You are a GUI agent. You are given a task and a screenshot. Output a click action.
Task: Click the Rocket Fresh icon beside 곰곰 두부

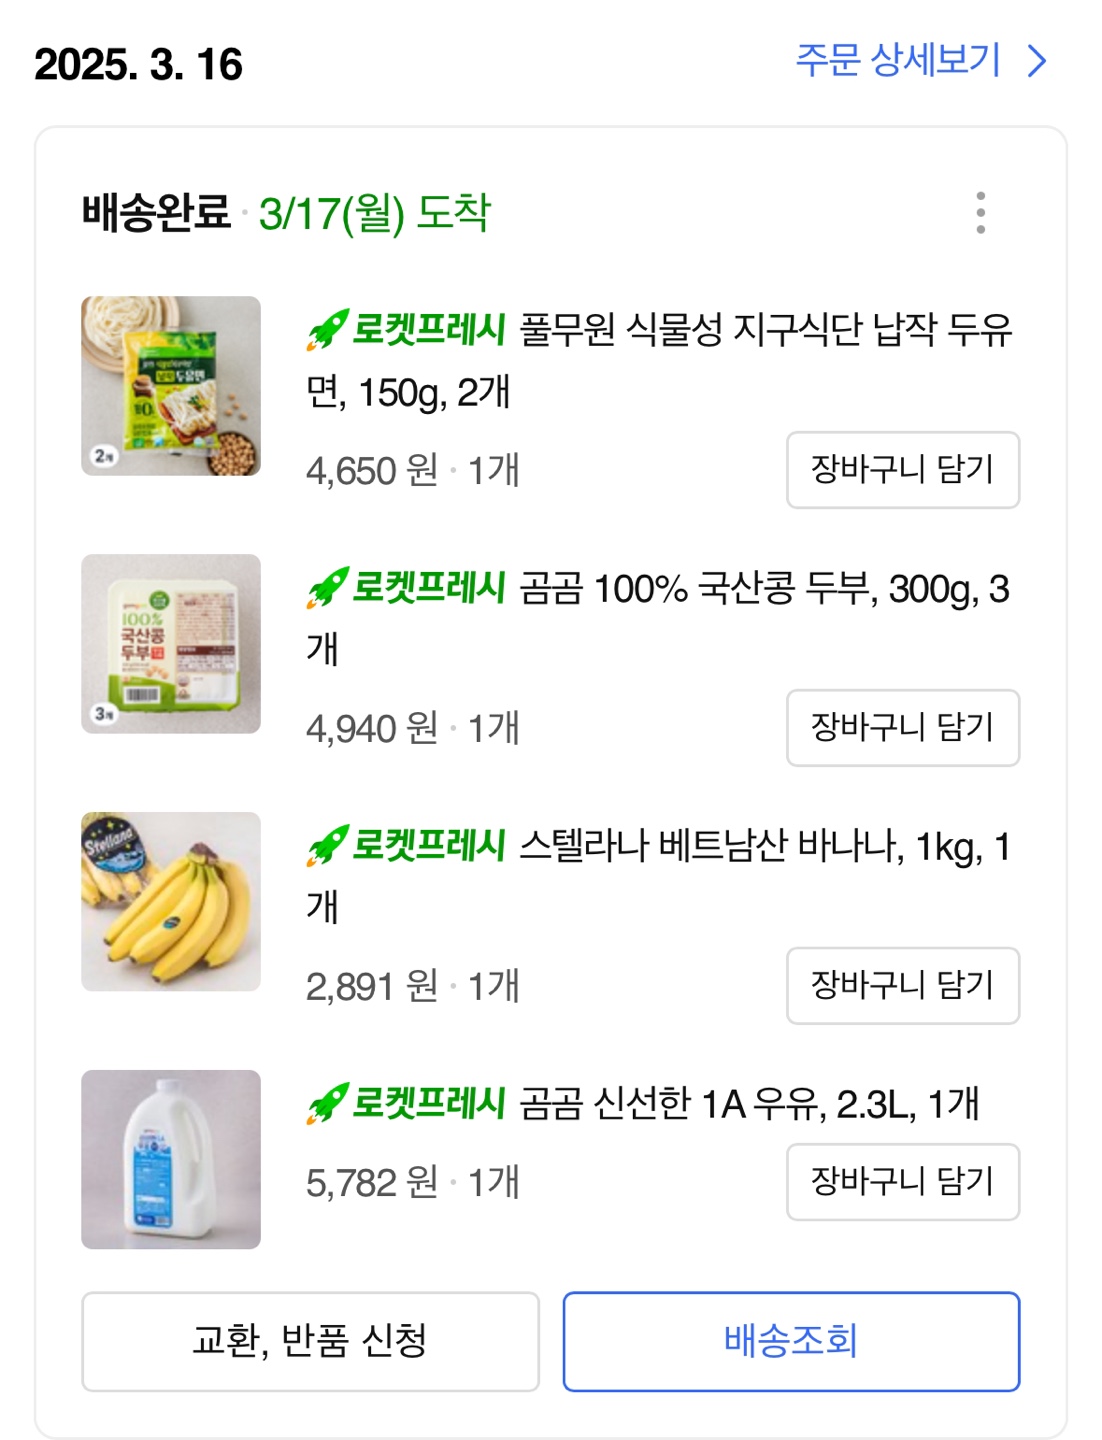327,588
